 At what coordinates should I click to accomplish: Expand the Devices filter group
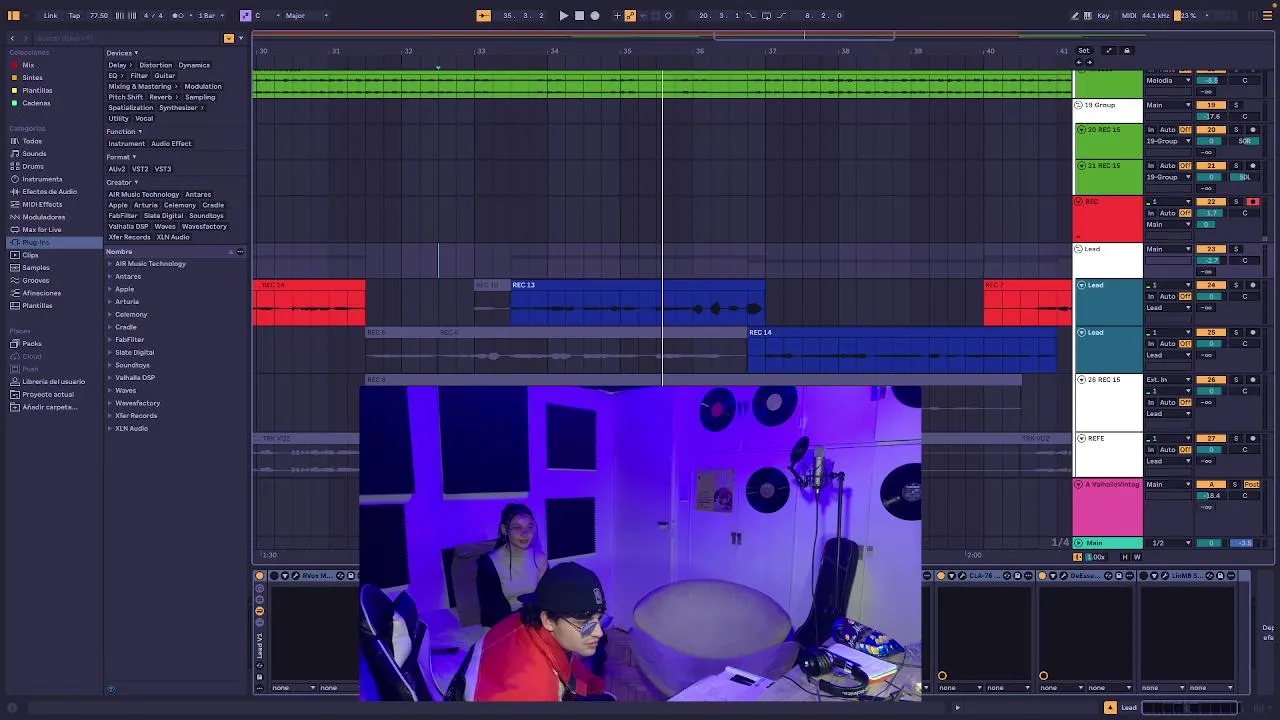tap(122, 53)
